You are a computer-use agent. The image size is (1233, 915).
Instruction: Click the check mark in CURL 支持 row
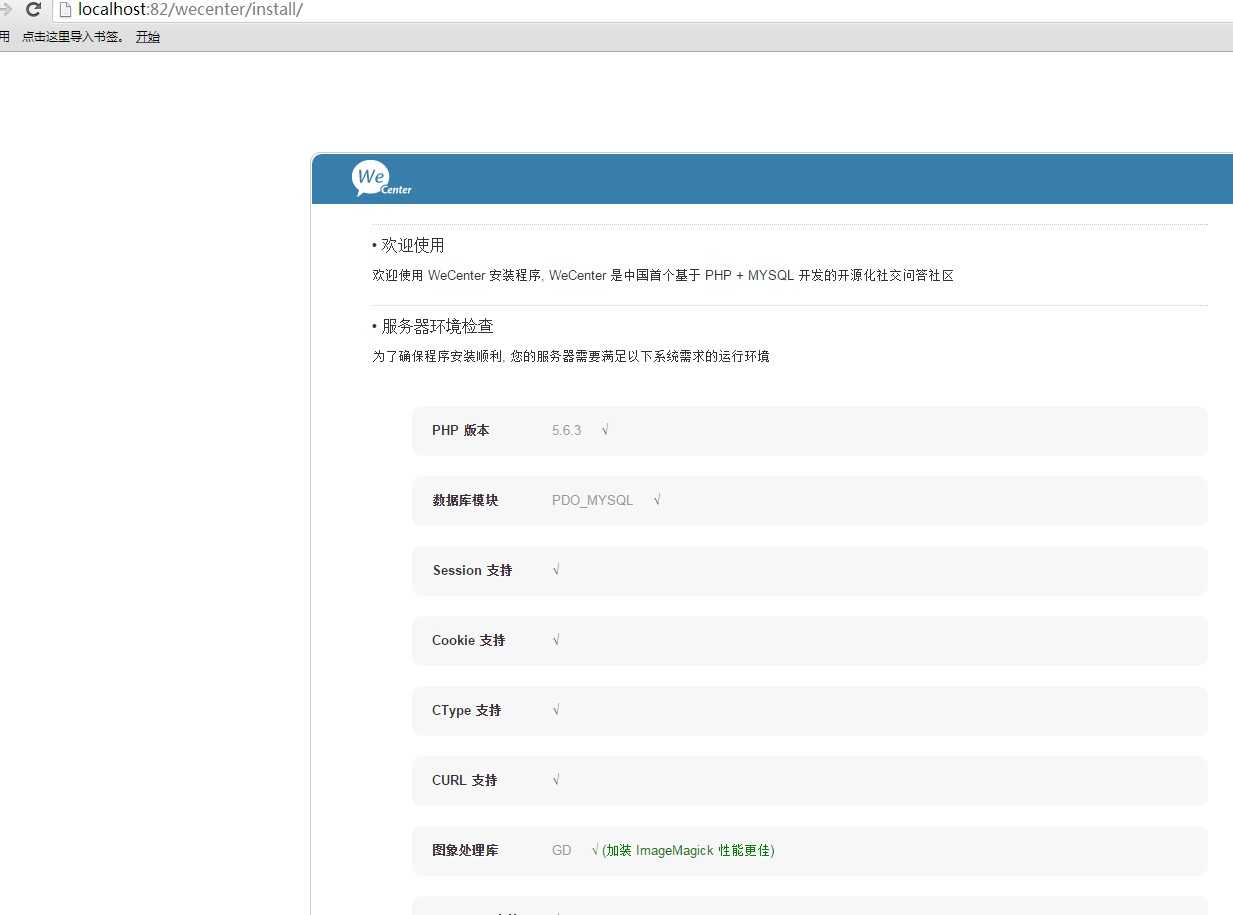556,780
